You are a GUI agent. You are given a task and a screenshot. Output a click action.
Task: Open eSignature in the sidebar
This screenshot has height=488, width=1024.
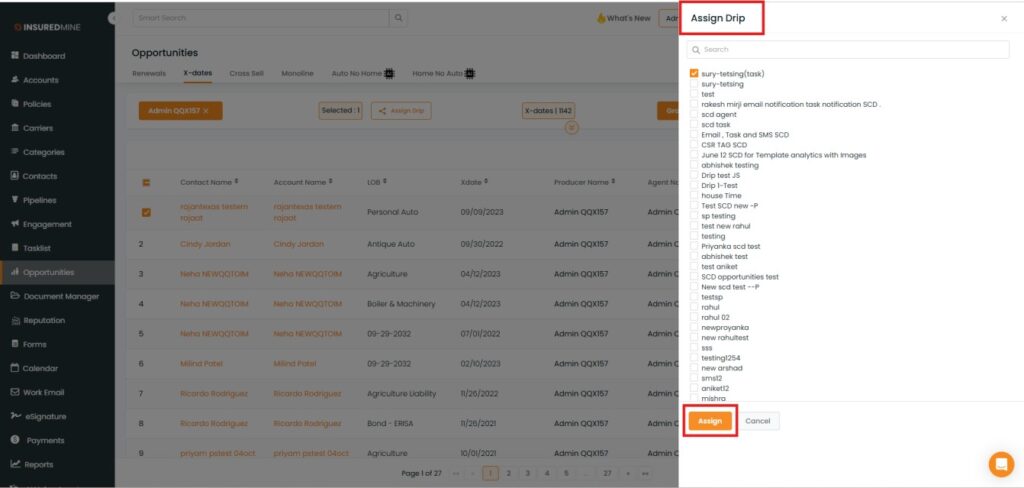coord(44,416)
